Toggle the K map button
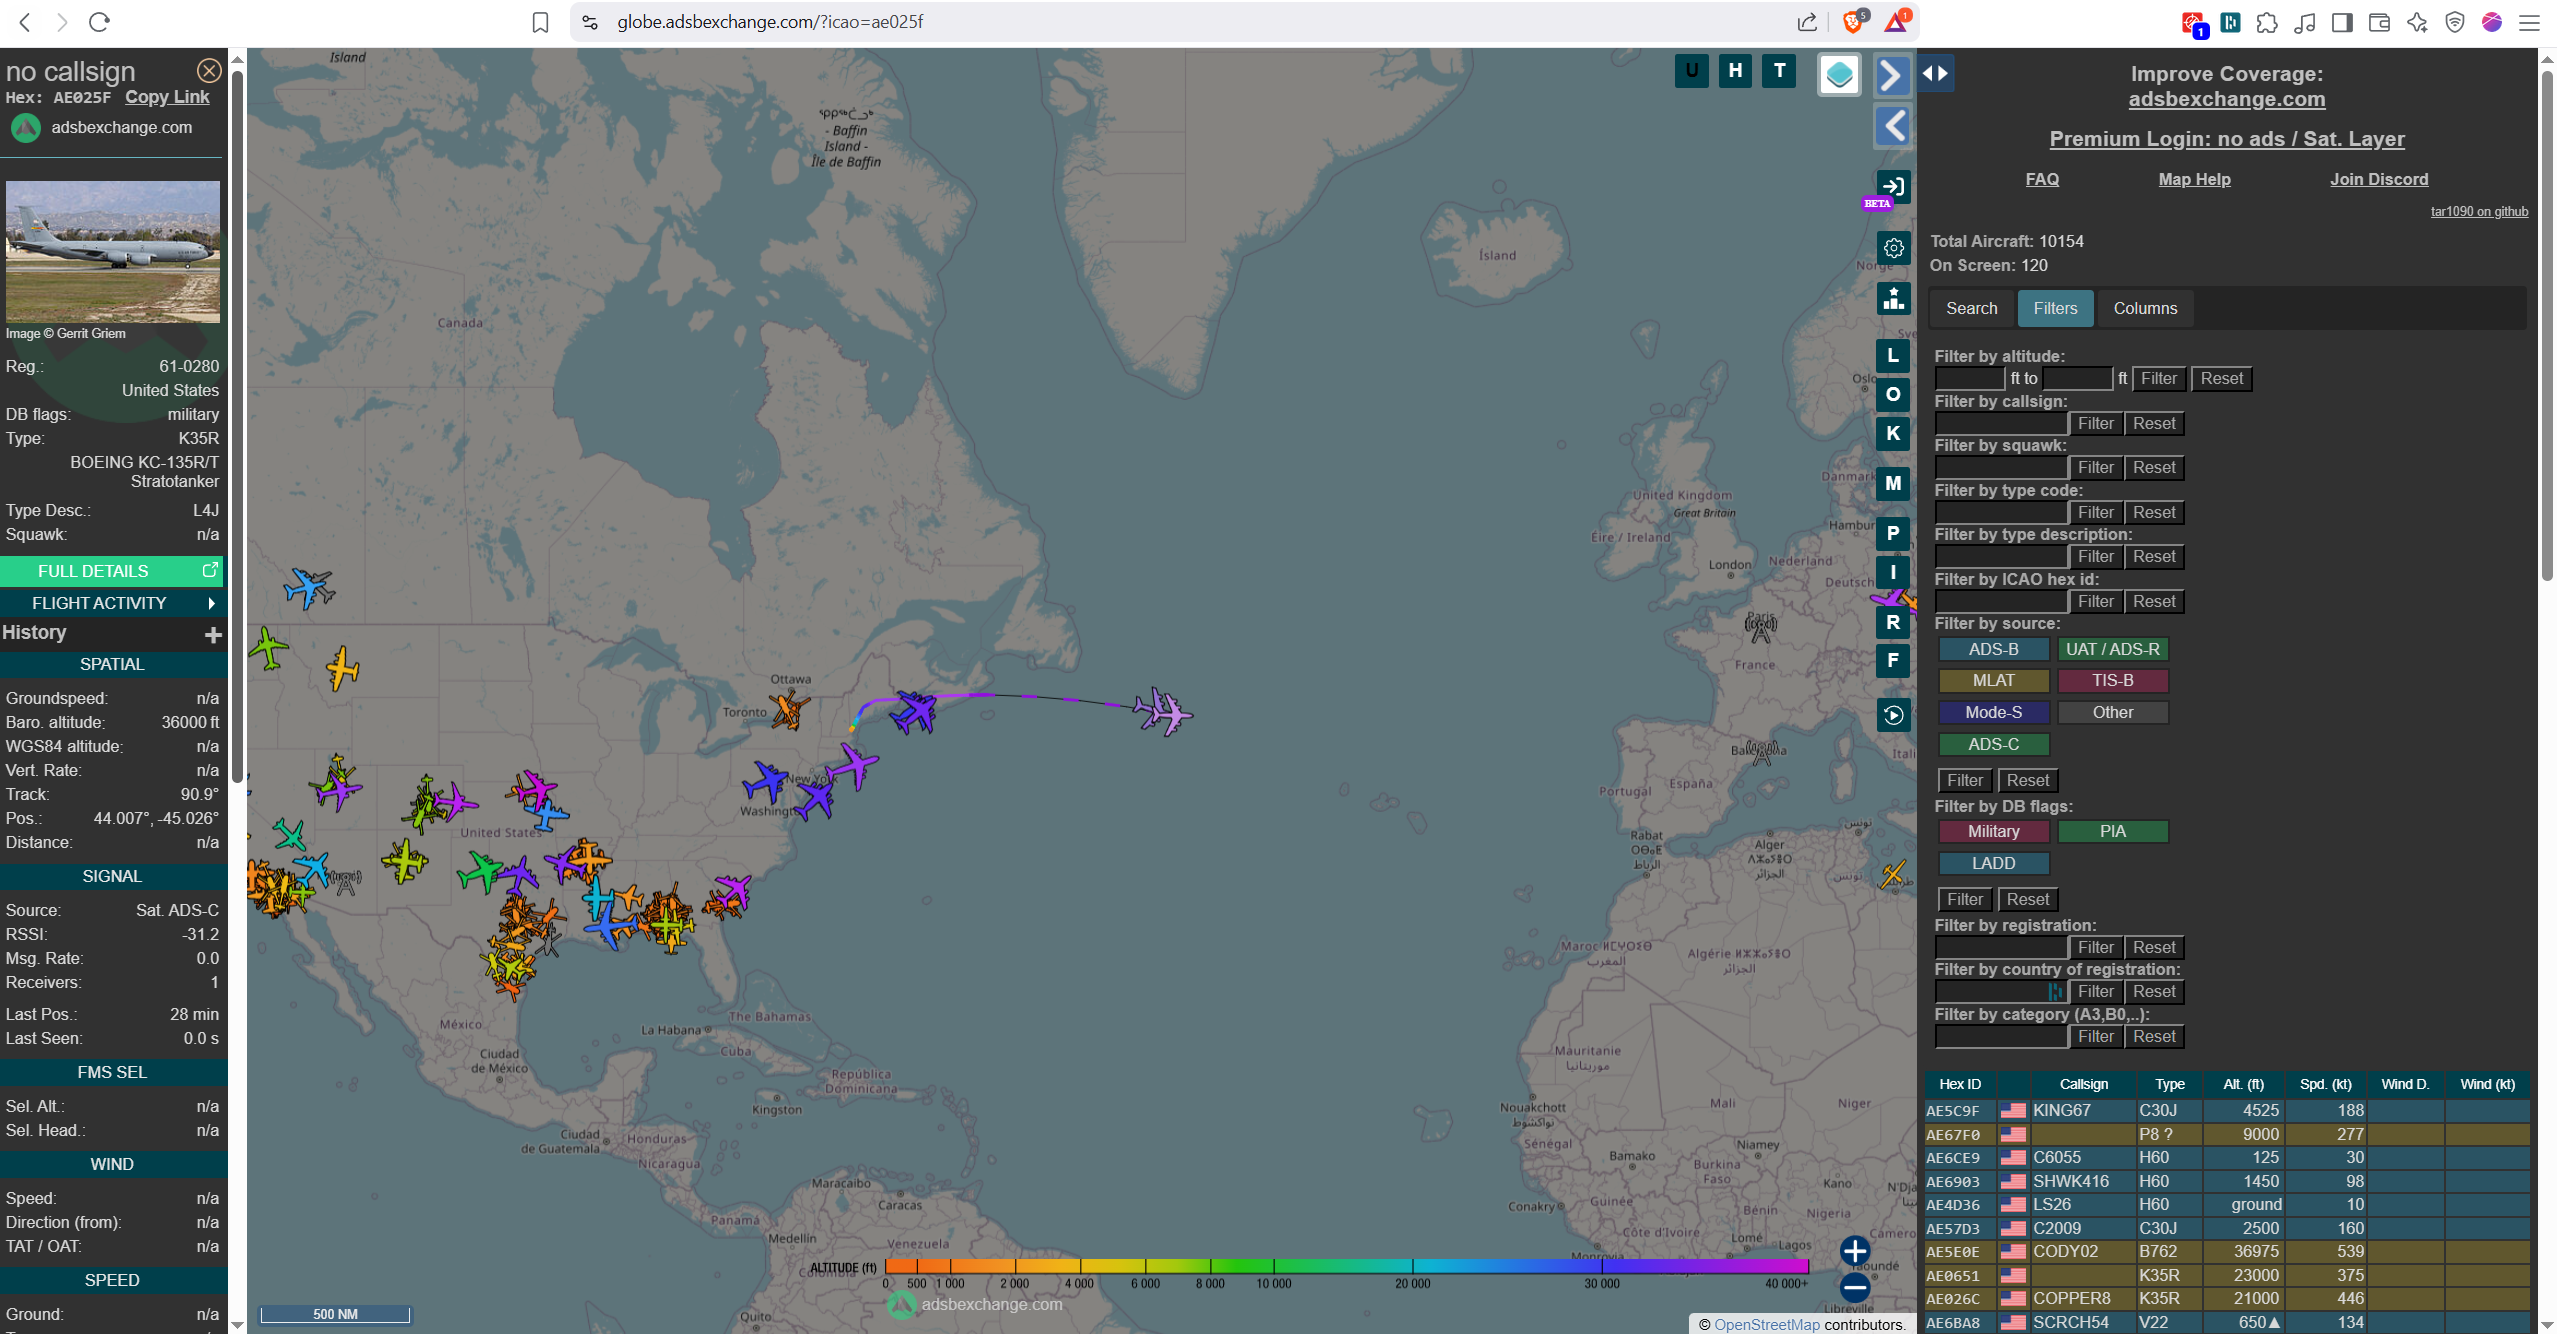The image size is (2557, 1334). pyautogui.click(x=1893, y=433)
